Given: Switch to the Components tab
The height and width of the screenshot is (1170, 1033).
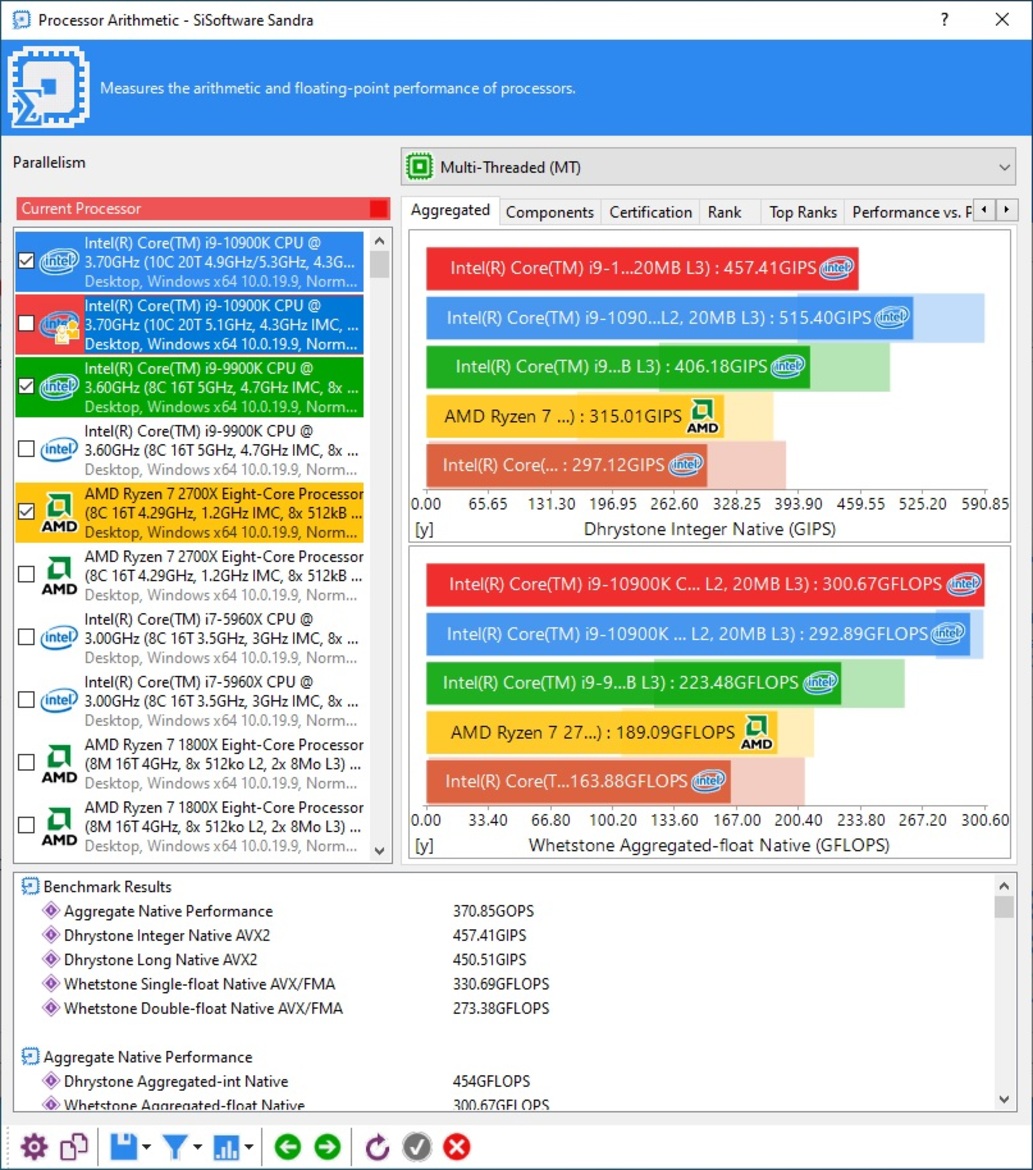Looking at the screenshot, I should (x=549, y=212).
